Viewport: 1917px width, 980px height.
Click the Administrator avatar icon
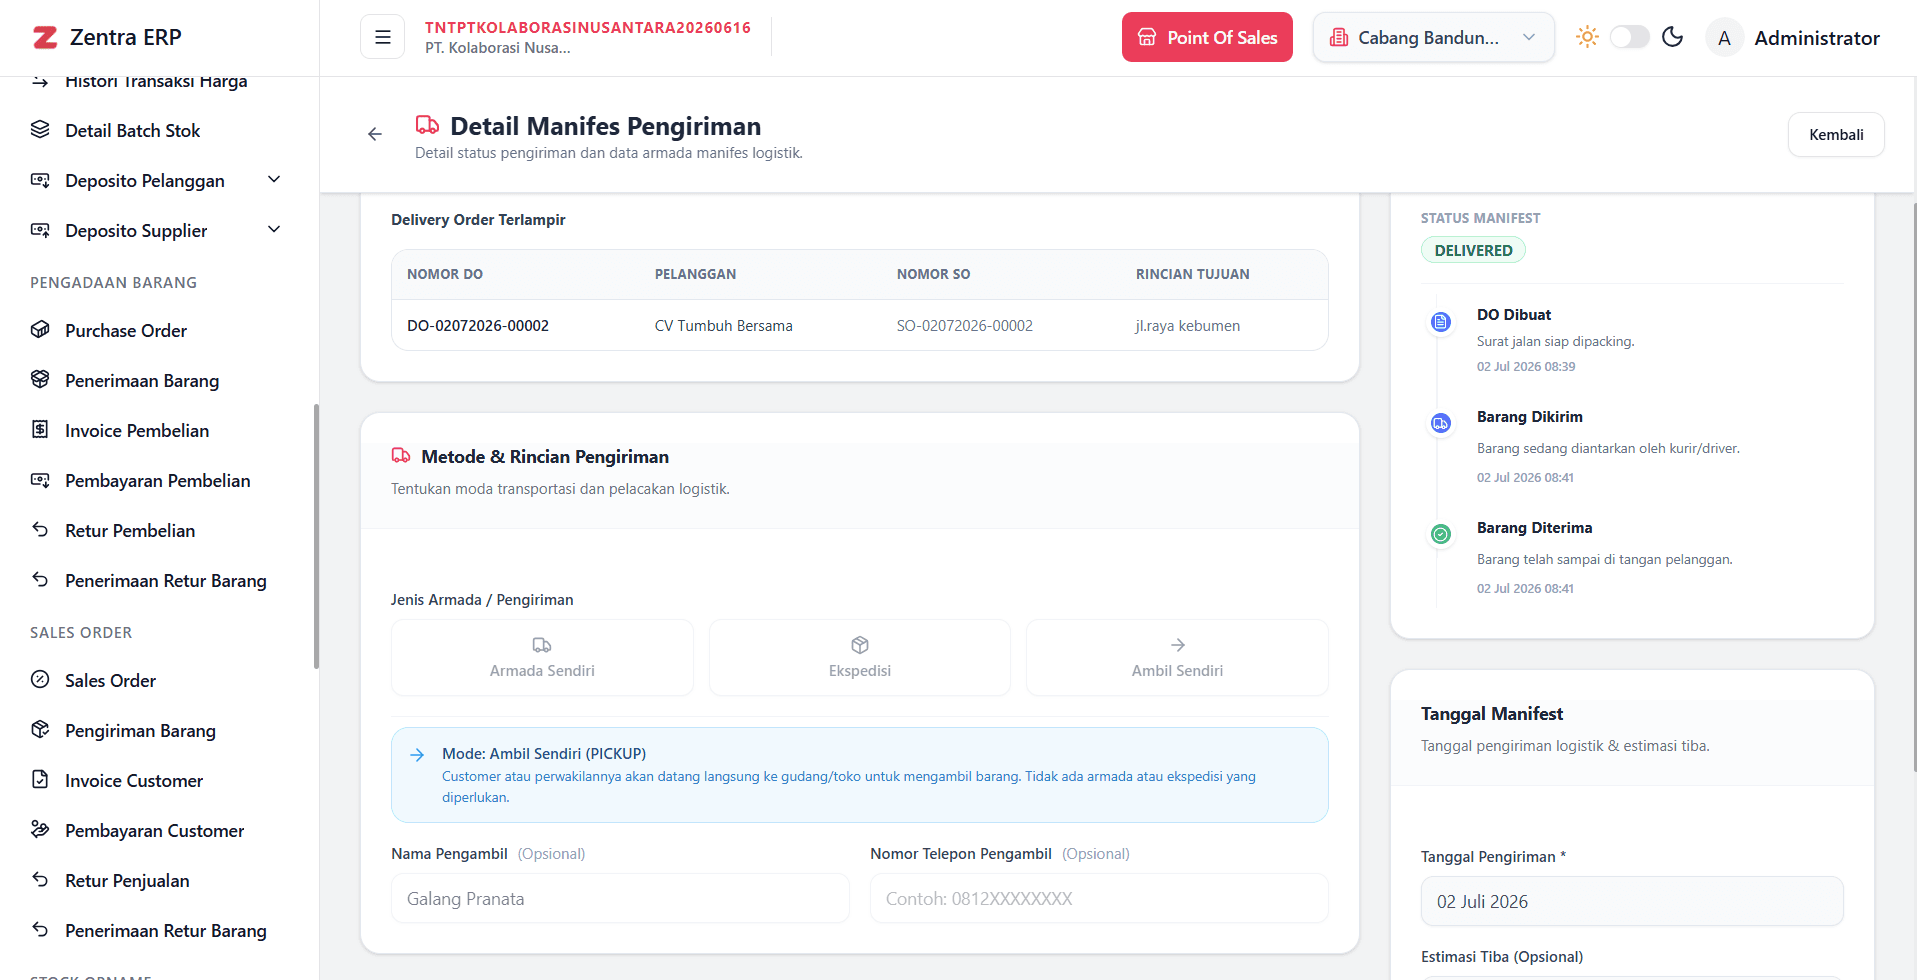[x=1724, y=38]
